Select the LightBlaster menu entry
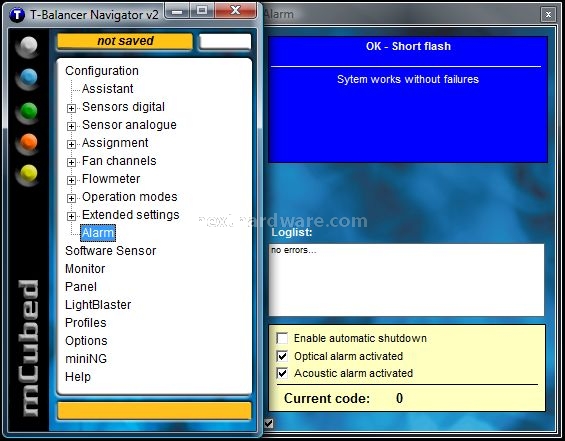The width and height of the screenshot is (565, 441). 98,305
